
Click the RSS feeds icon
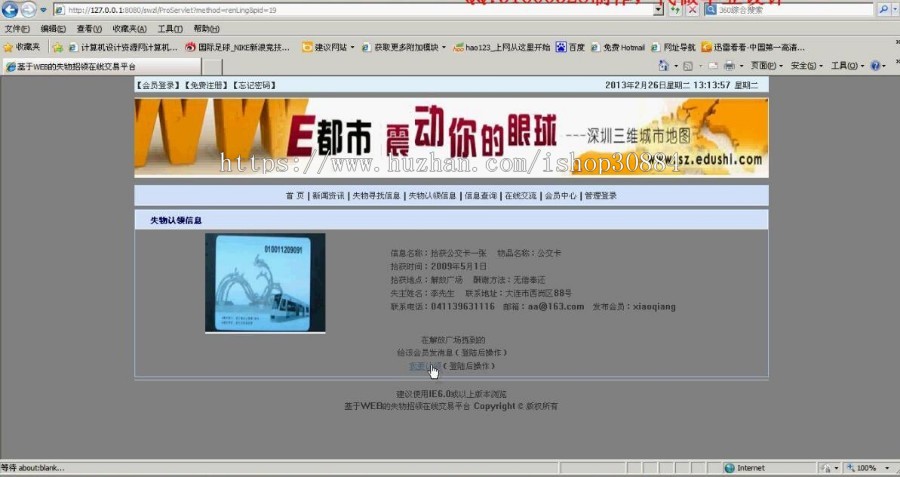point(688,67)
